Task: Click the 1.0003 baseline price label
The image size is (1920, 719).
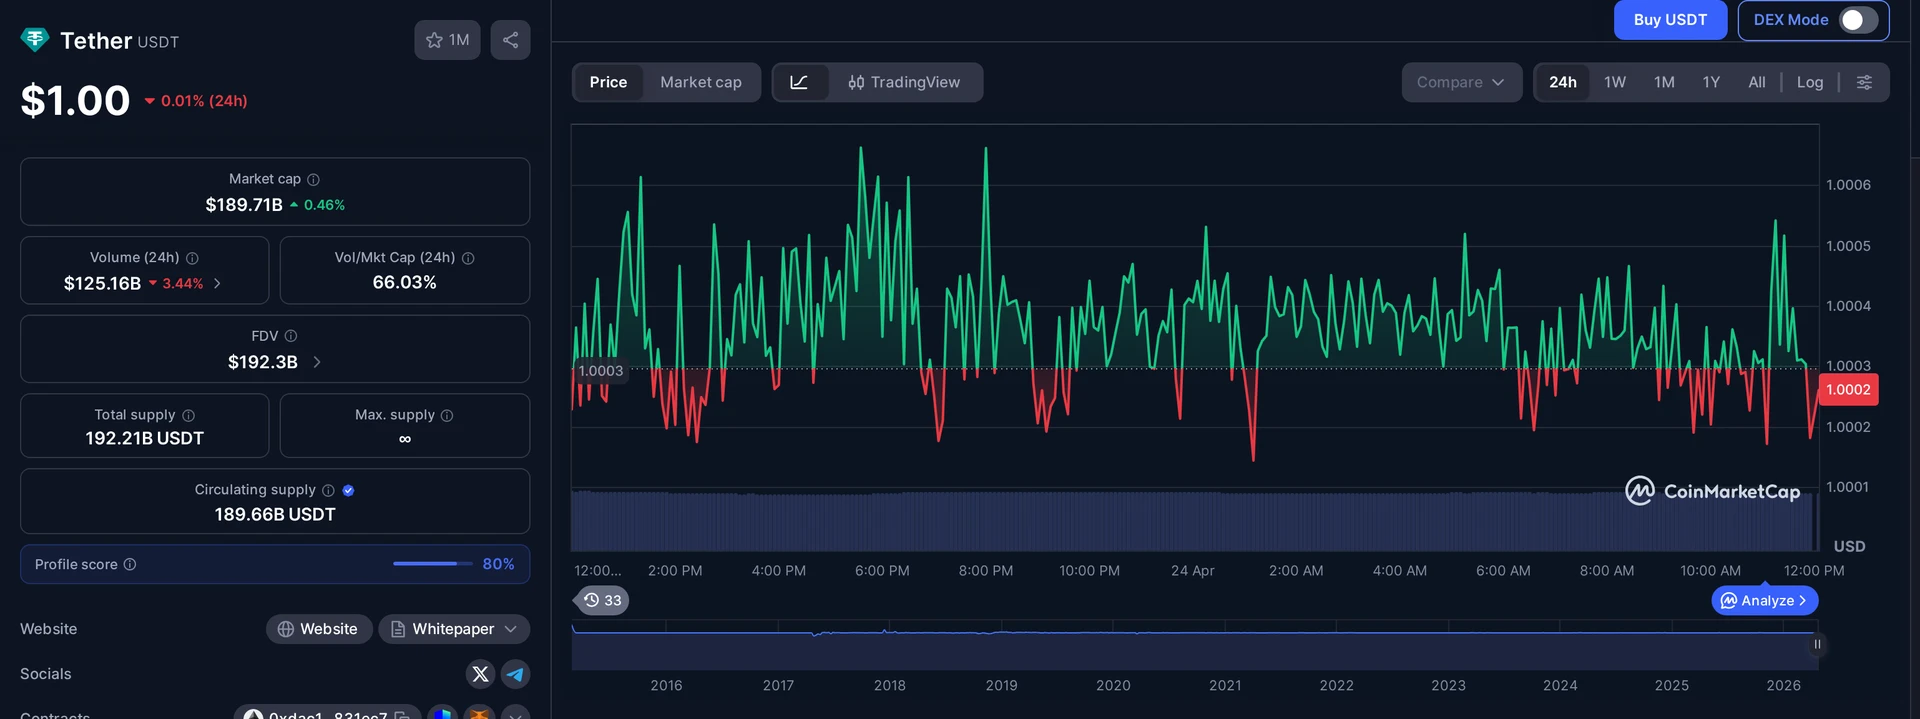Action: point(601,371)
